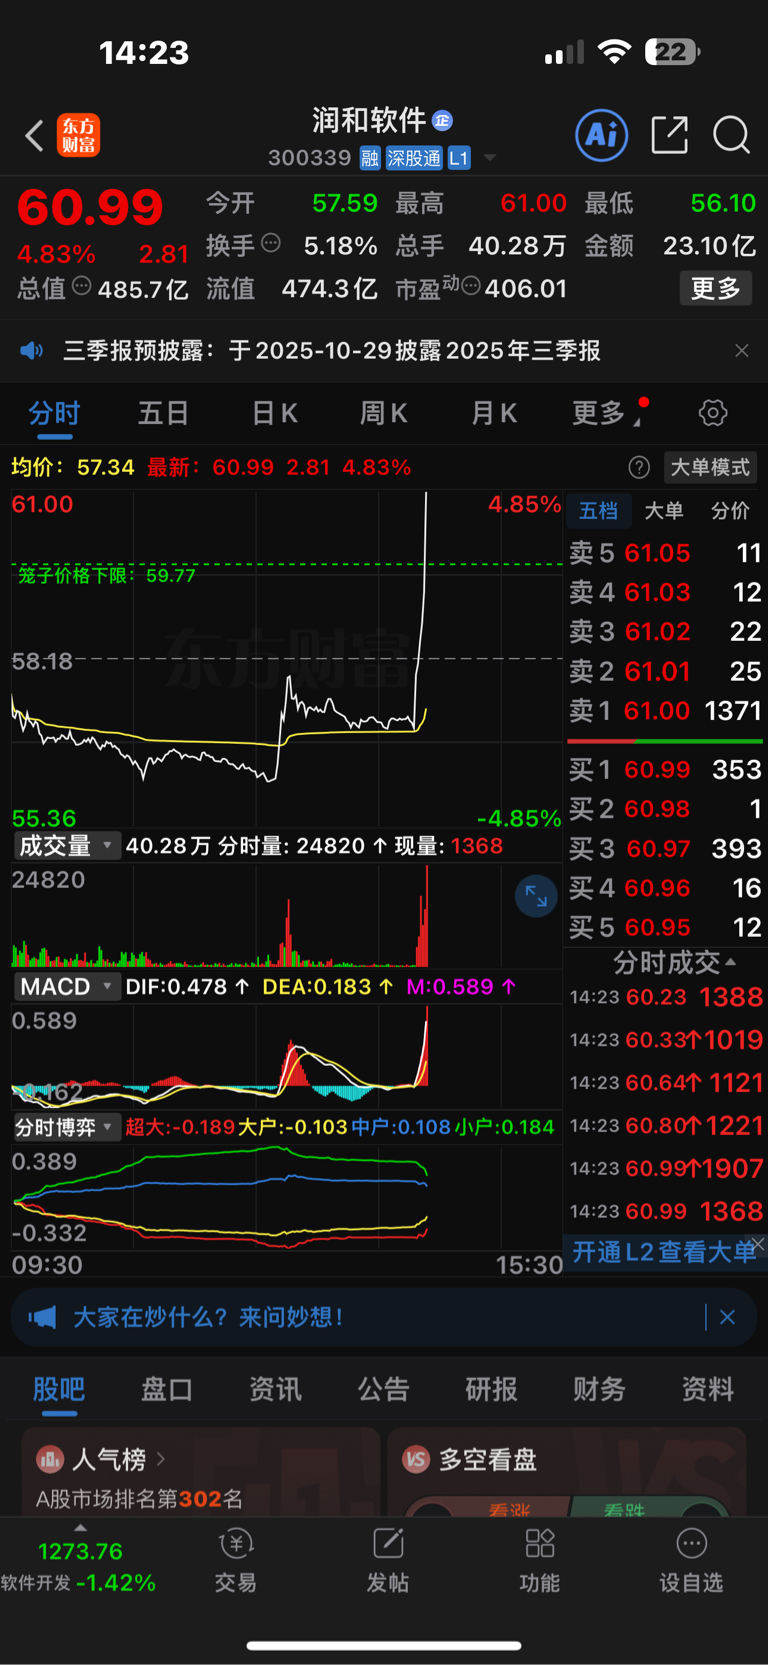
Task: Open the 资料 tab
Action: (x=708, y=1389)
